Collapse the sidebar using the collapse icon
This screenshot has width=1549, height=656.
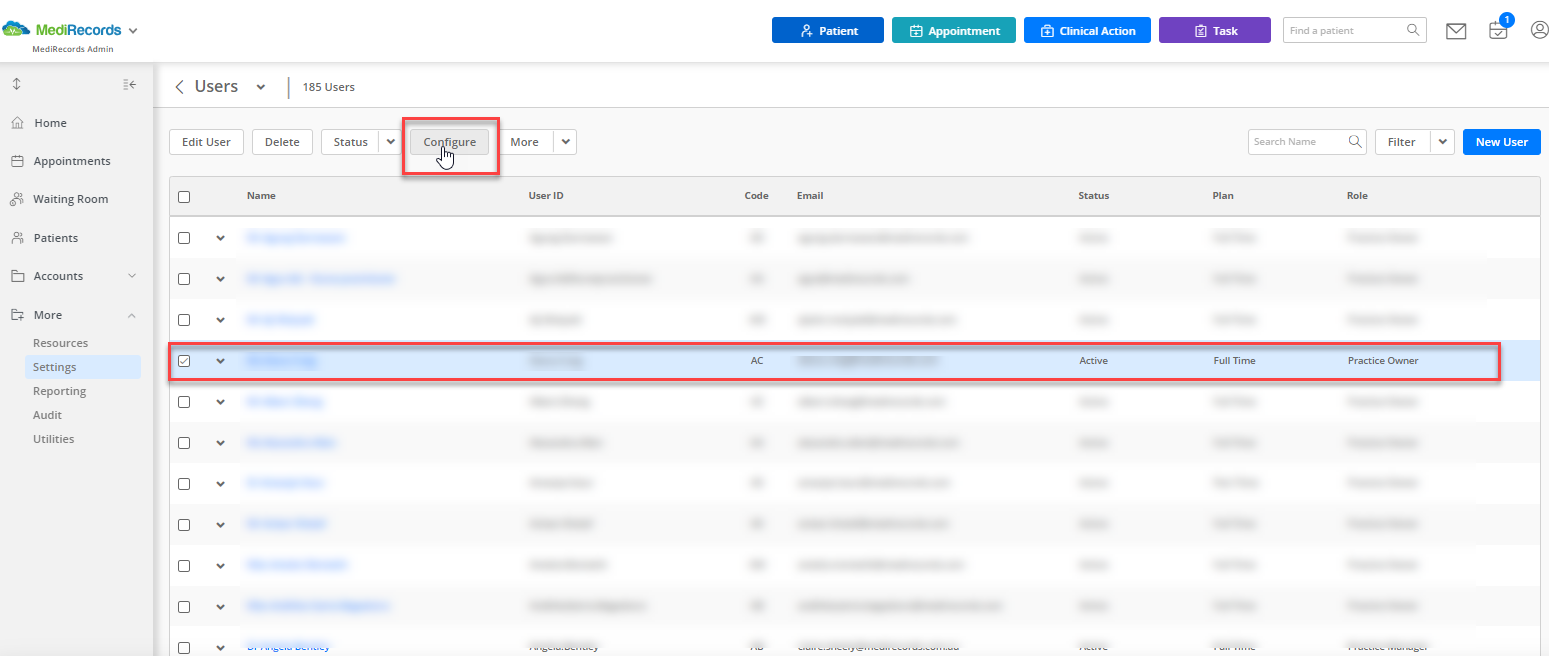(129, 85)
